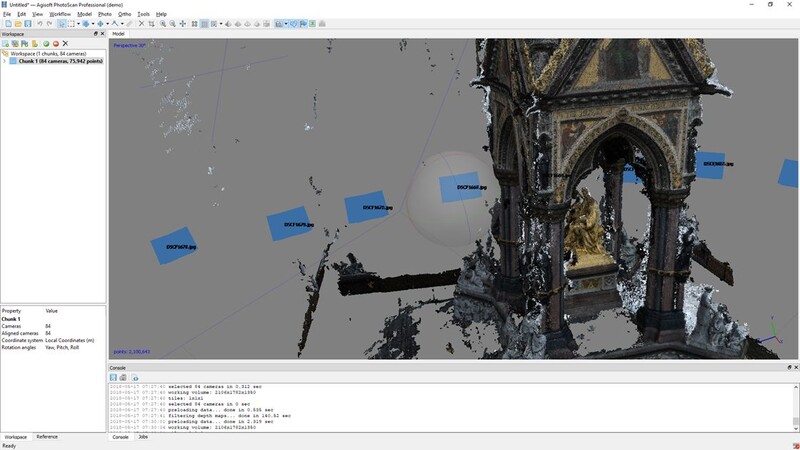Select the Model view tab
This screenshot has height=450, width=800.
[x=118, y=34]
